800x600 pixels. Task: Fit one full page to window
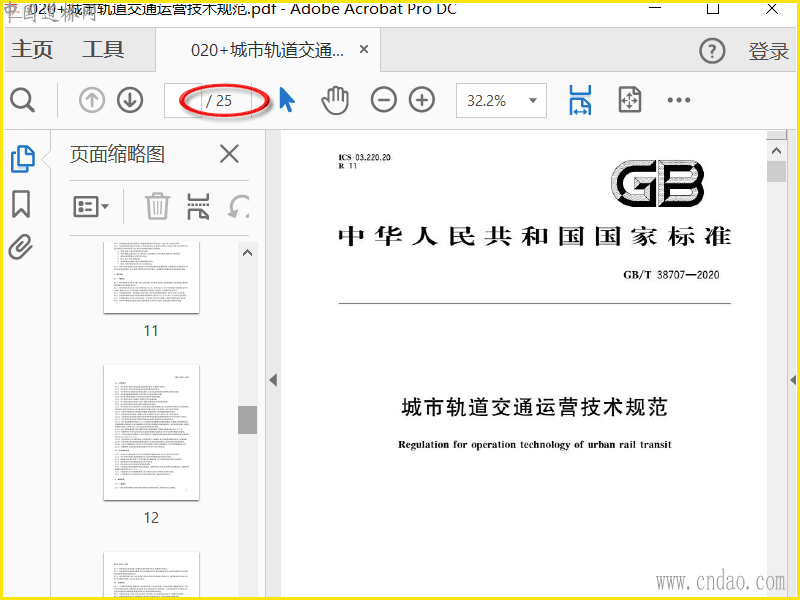click(x=630, y=100)
